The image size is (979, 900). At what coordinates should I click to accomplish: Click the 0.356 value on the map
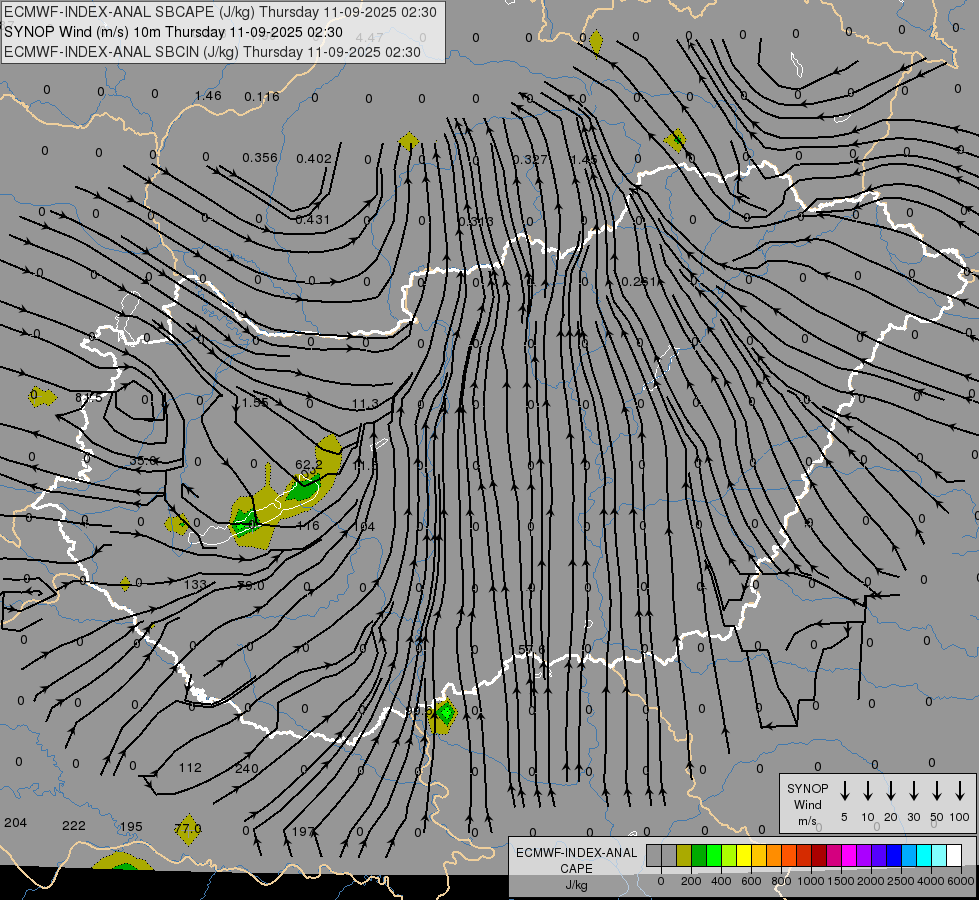260,157
